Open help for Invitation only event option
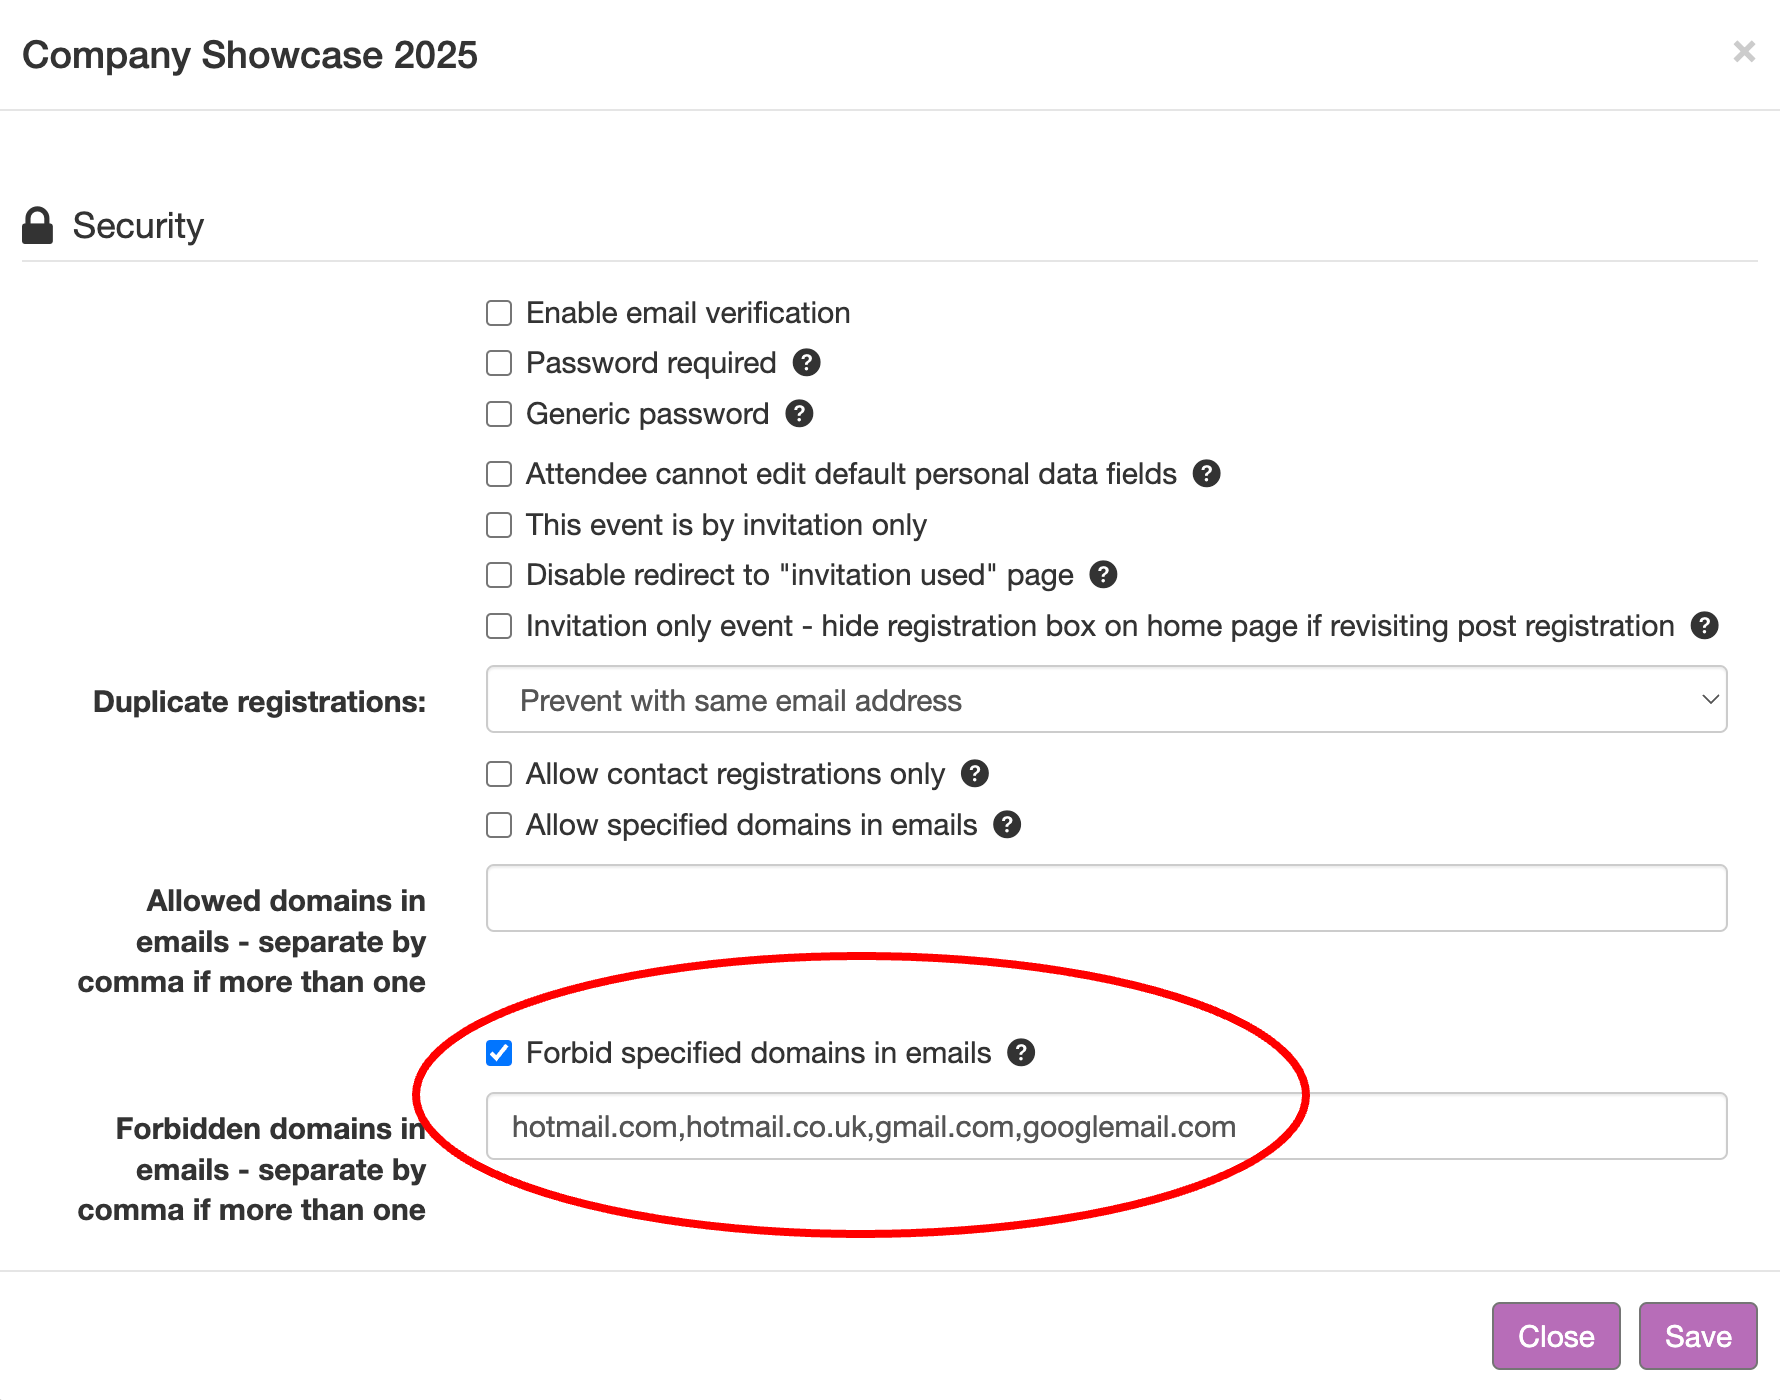 point(1704,626)
